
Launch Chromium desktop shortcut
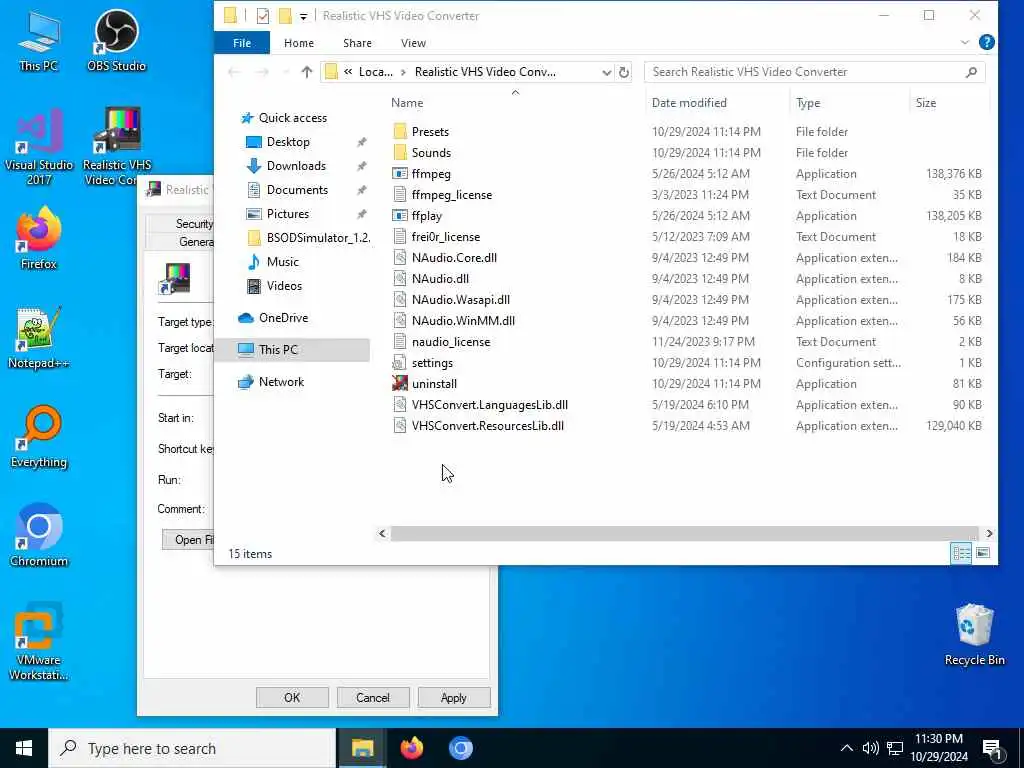point(39,536)
